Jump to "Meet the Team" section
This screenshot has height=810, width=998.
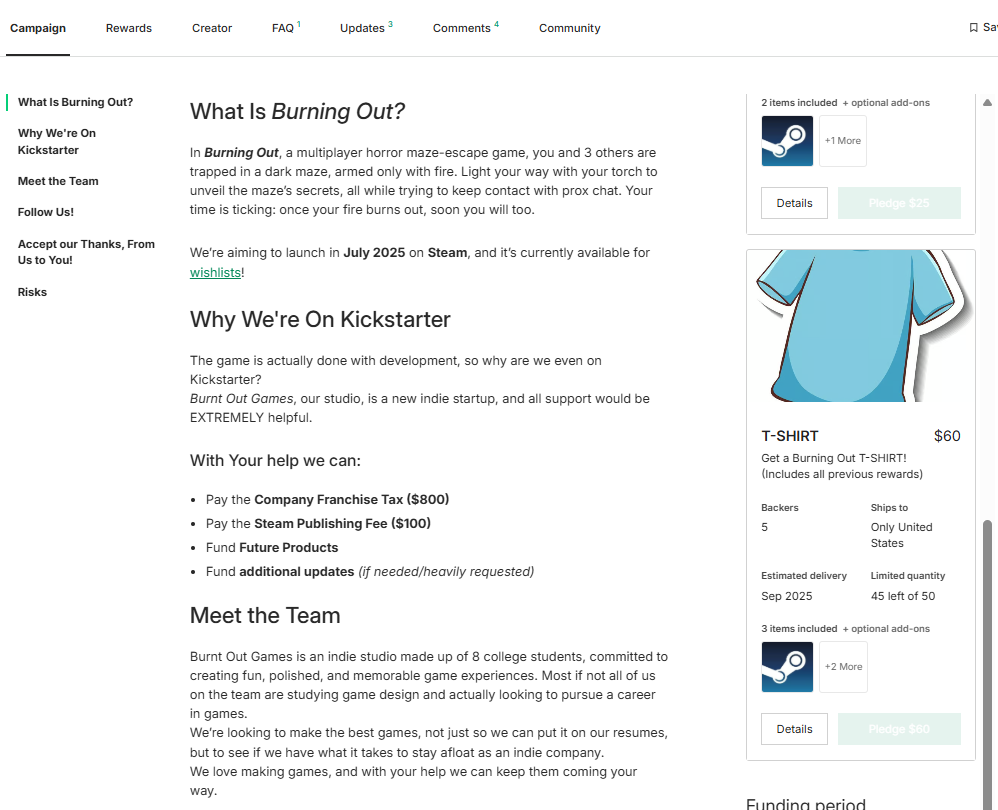coord(58,181)
